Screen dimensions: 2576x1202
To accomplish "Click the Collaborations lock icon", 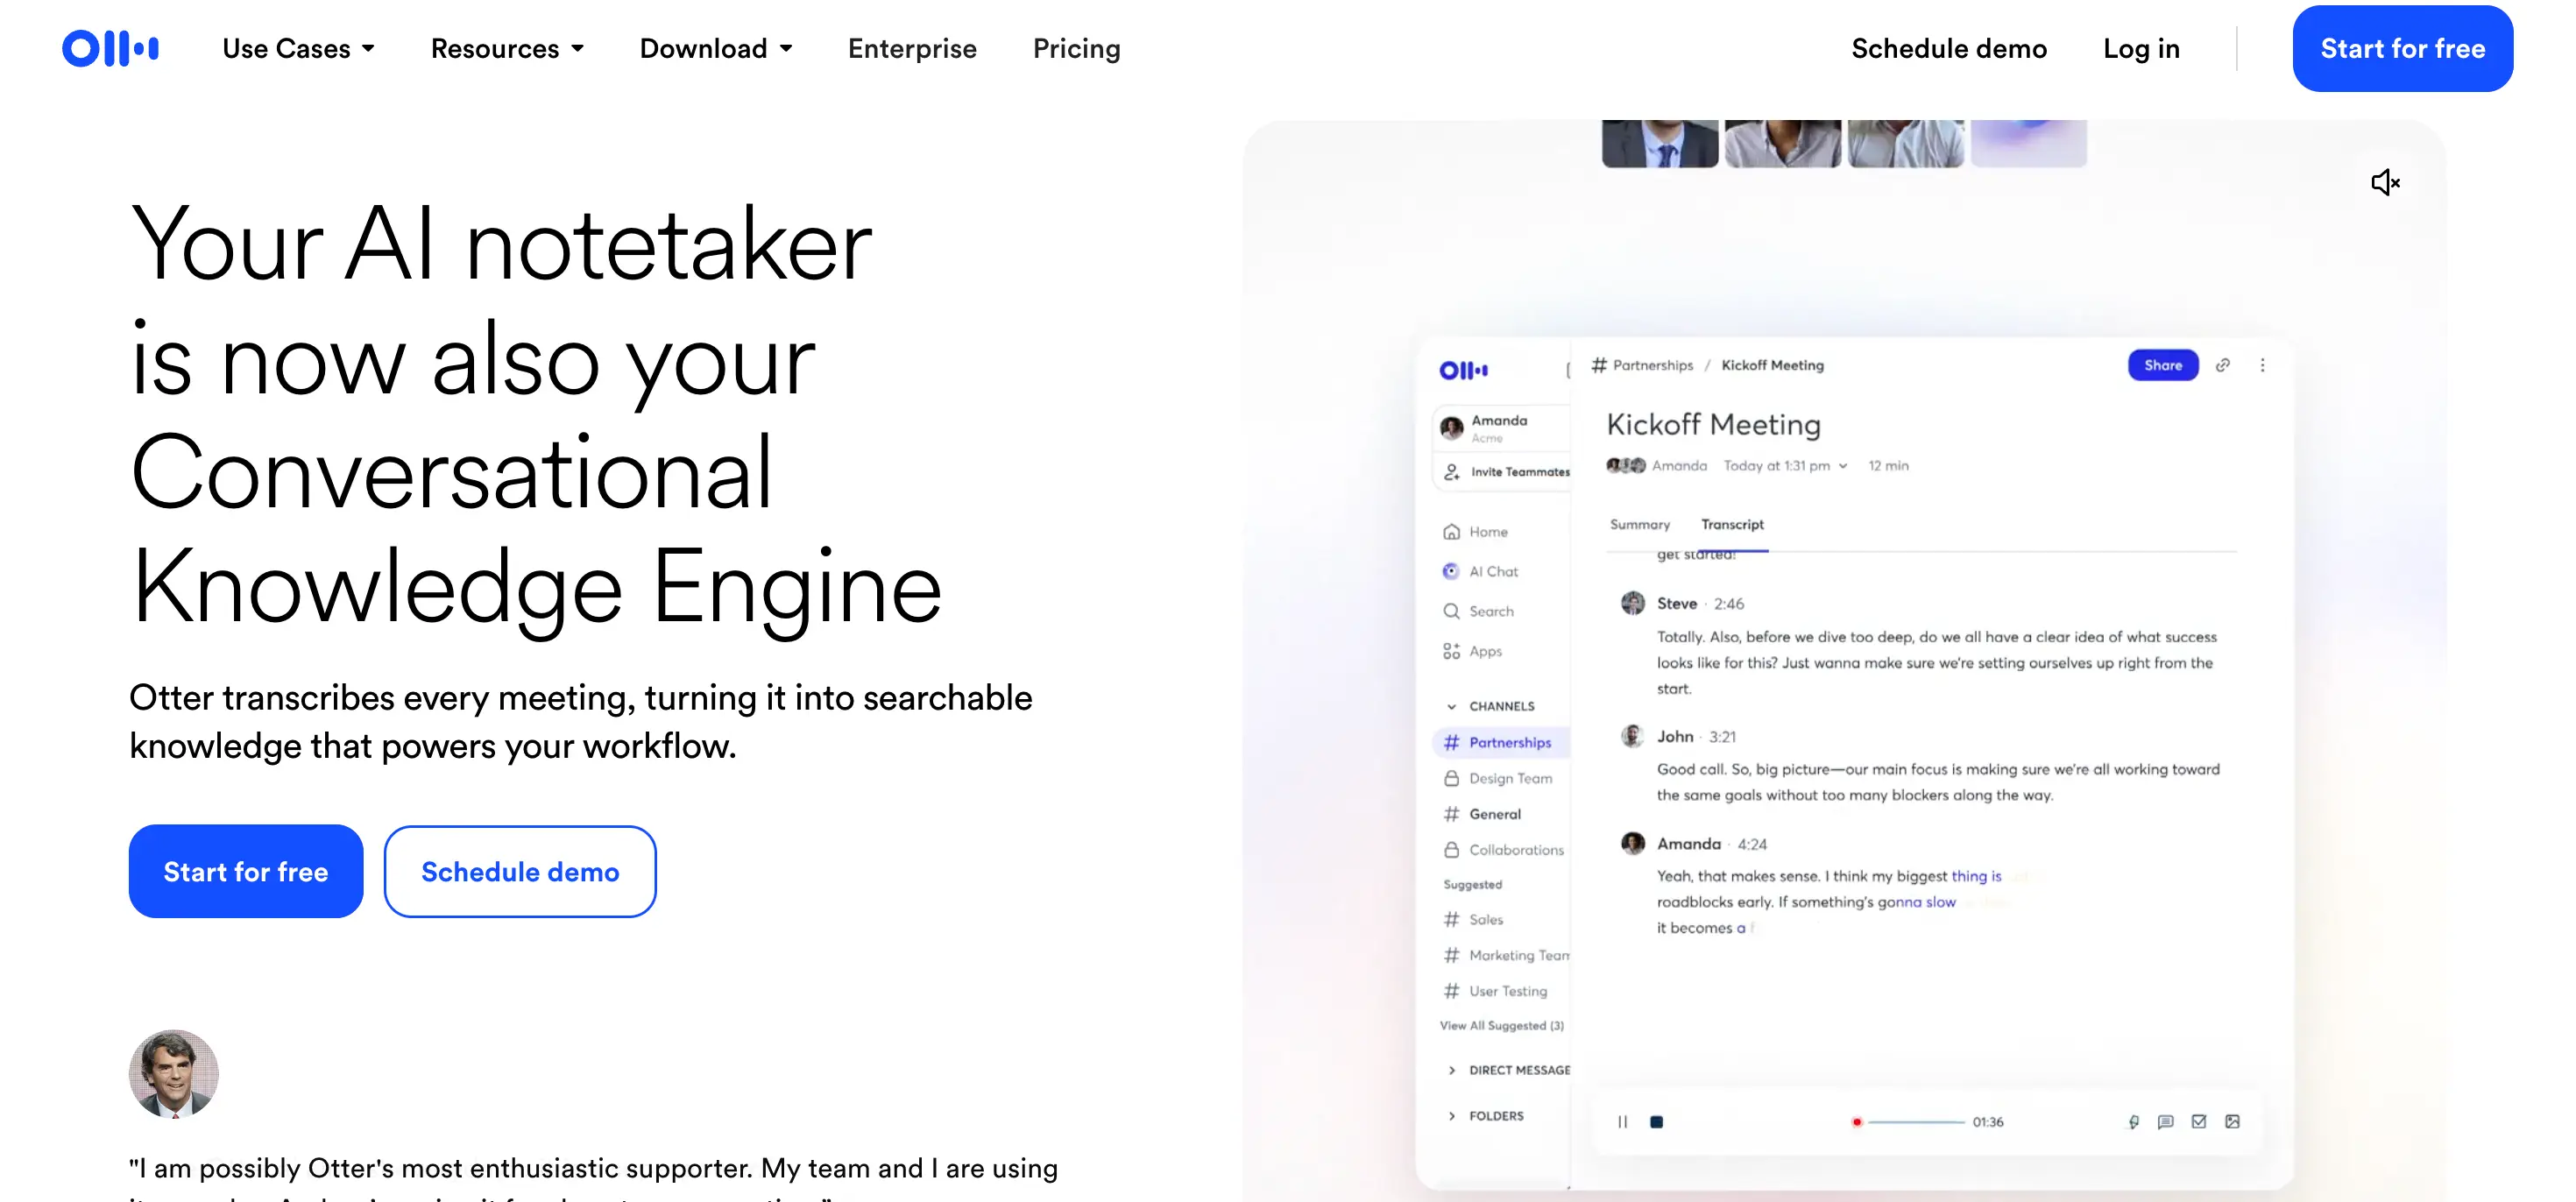I will click(1451, 850).
